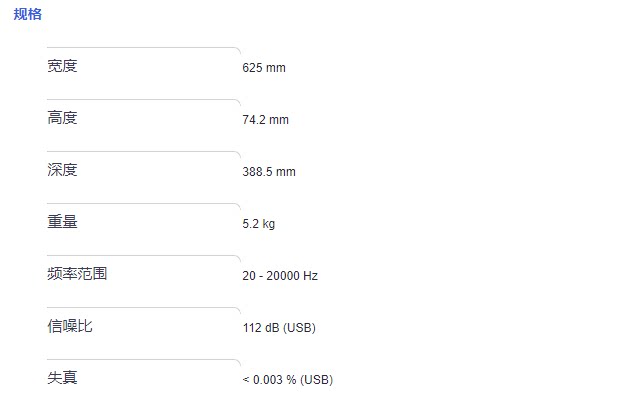
Task: Click the 388.5 mm depth value
Action: click(x=269, y=172)
